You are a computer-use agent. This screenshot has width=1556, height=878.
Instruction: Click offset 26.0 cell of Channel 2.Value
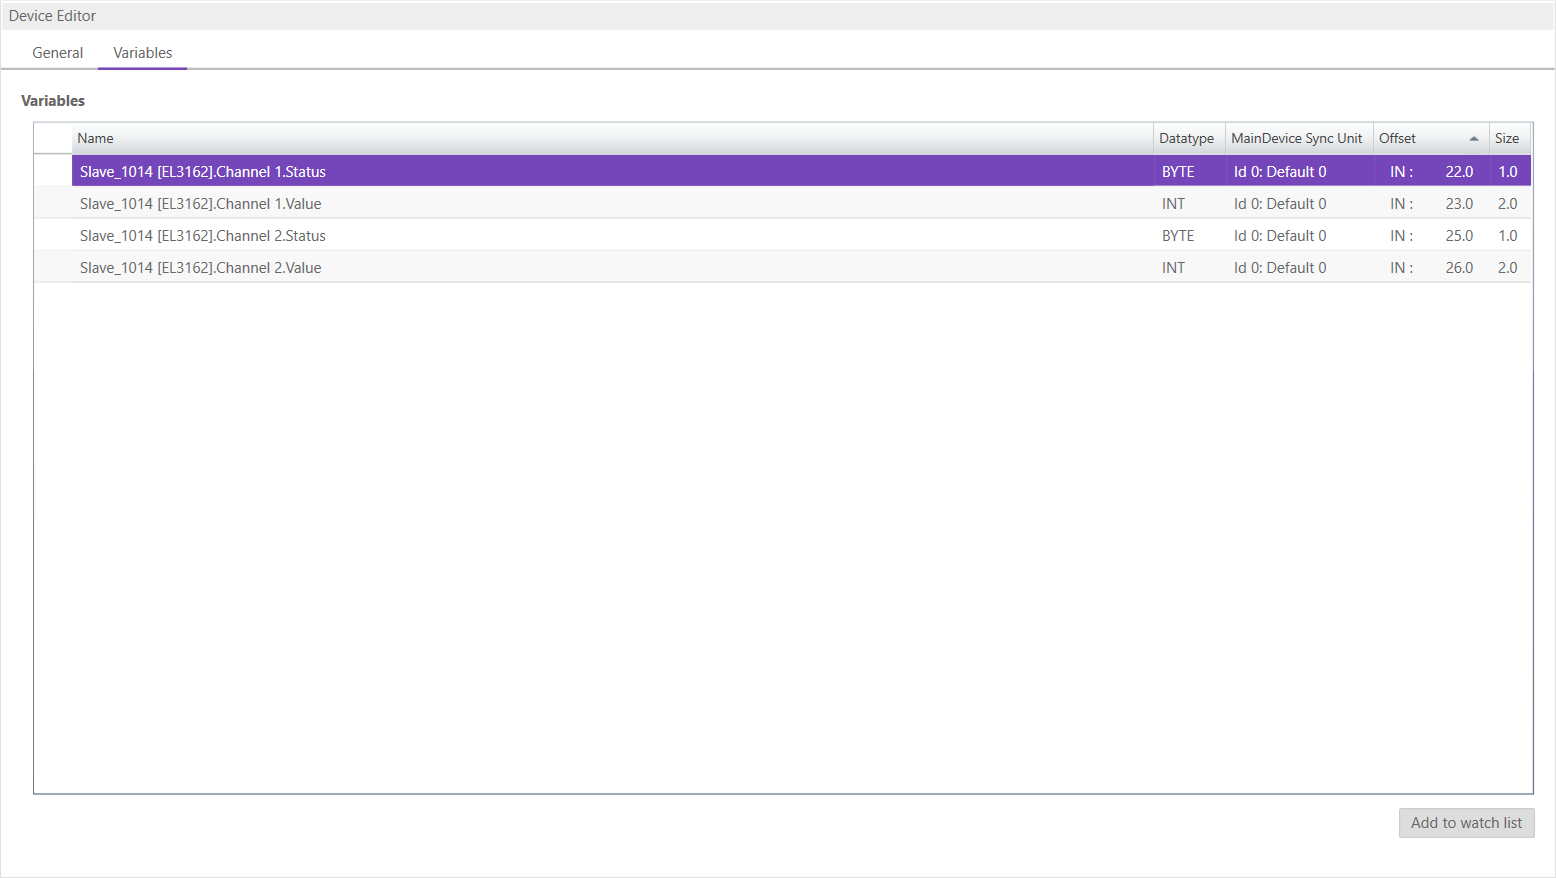pos(1458,268)
